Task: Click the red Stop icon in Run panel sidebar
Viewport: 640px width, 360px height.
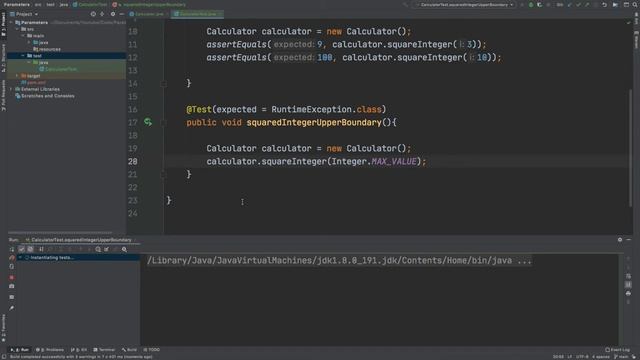Action: [x=11, y=278]
